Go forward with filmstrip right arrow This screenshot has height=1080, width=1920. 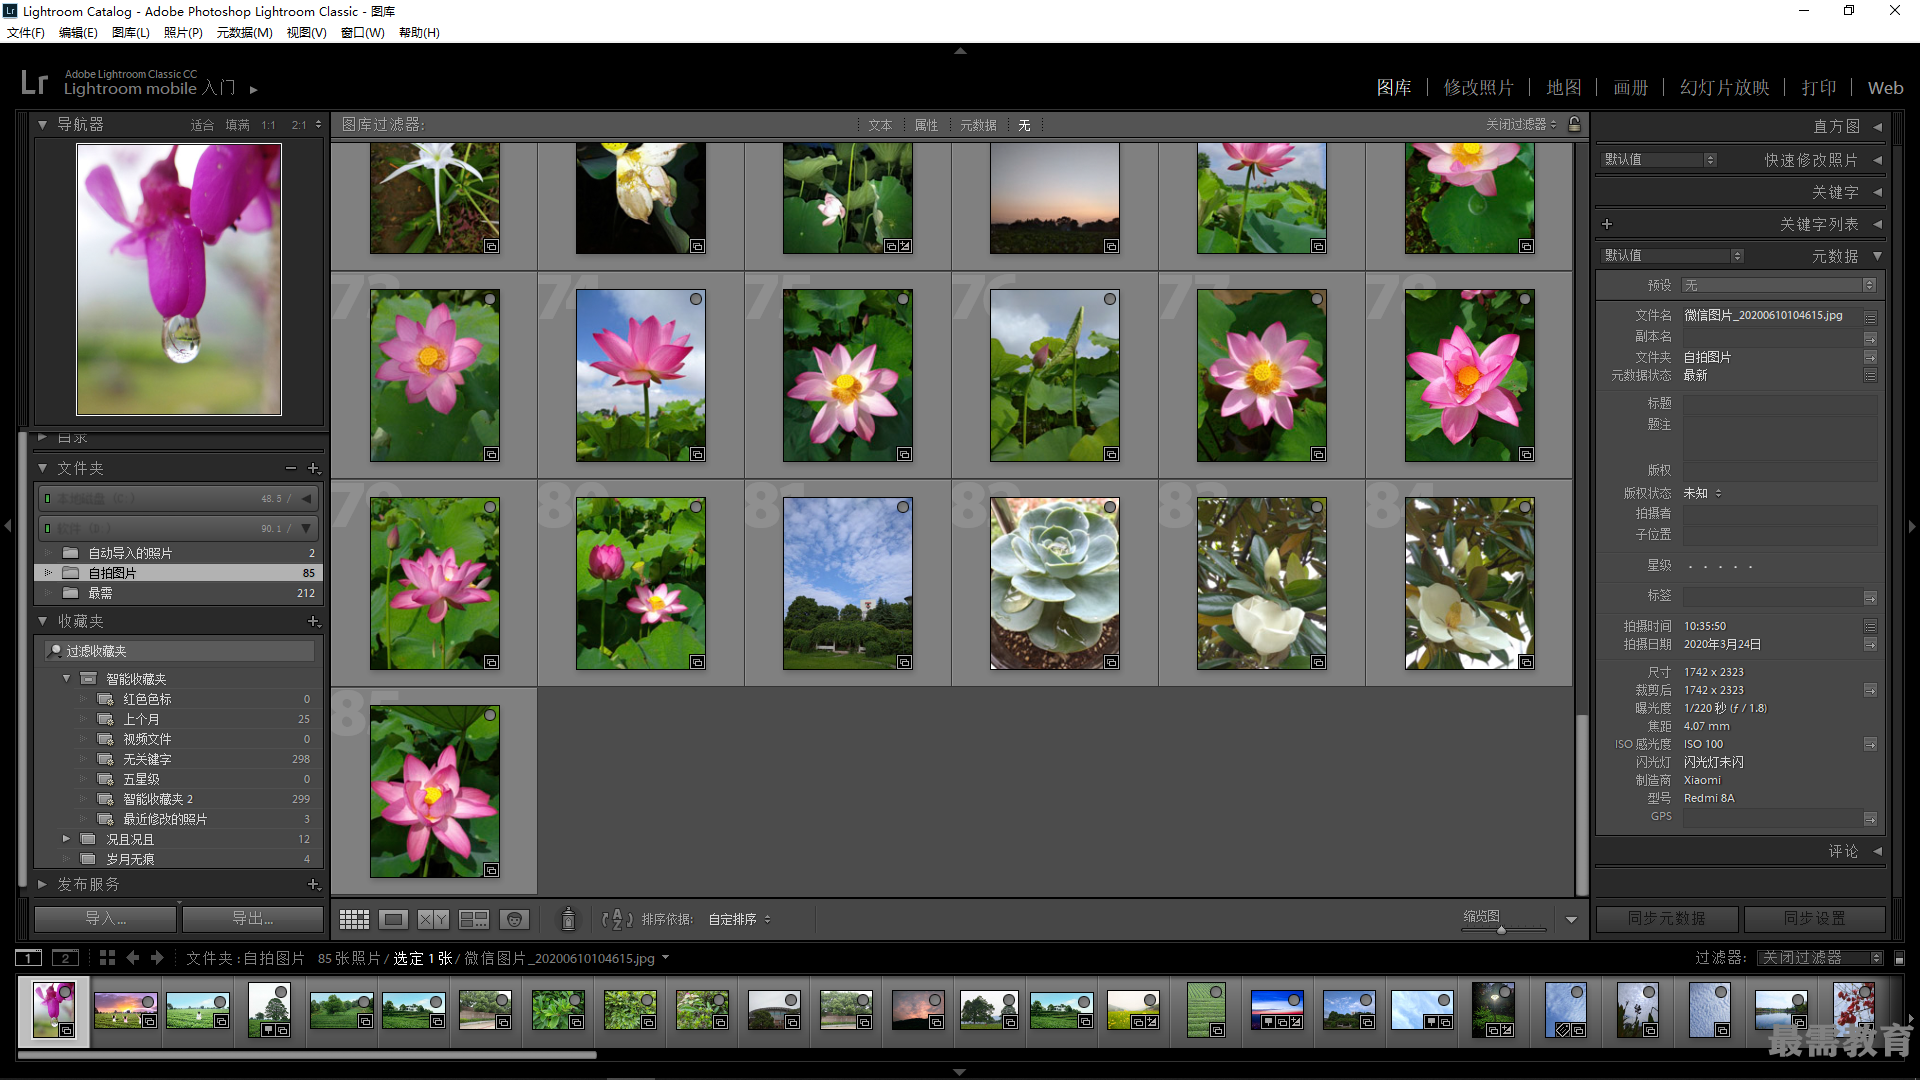point(157,958)
